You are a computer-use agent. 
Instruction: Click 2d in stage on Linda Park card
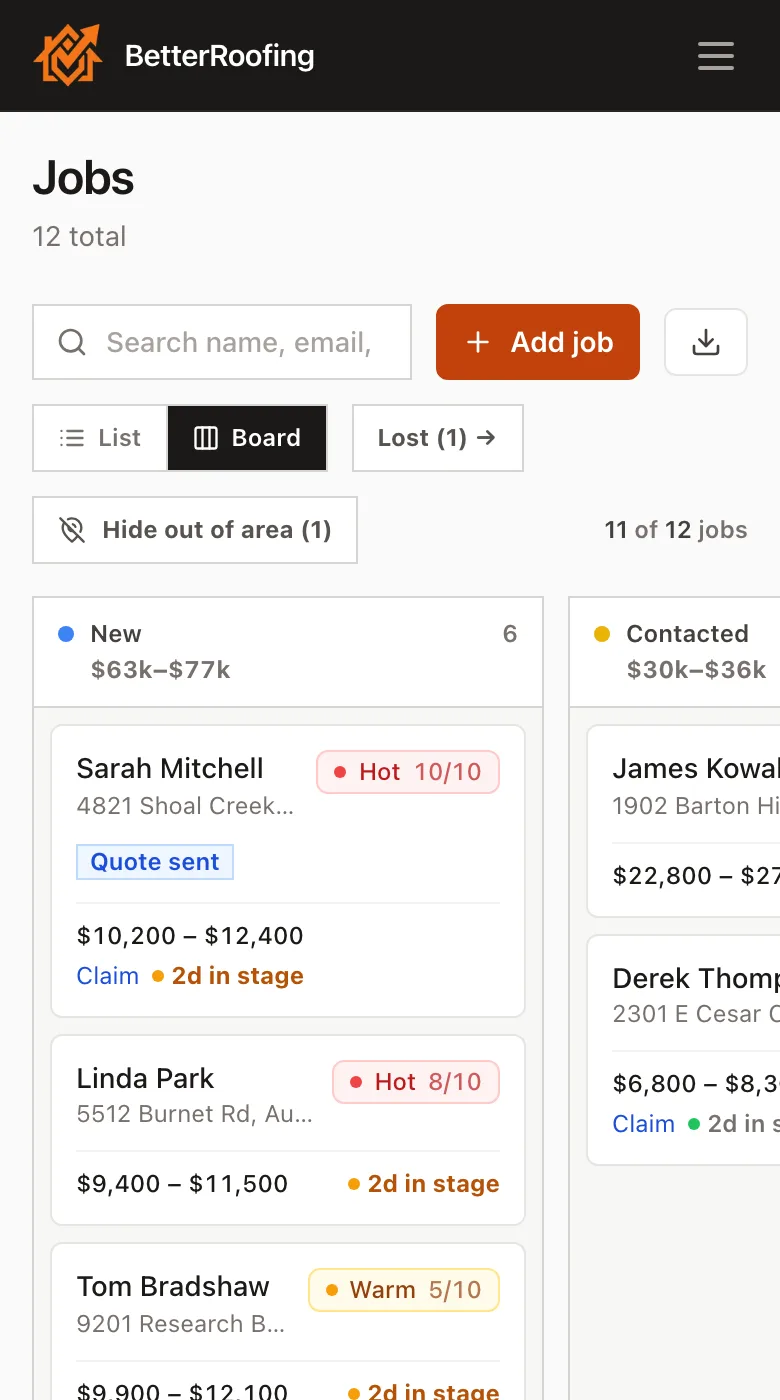[x=424, y=1184]
